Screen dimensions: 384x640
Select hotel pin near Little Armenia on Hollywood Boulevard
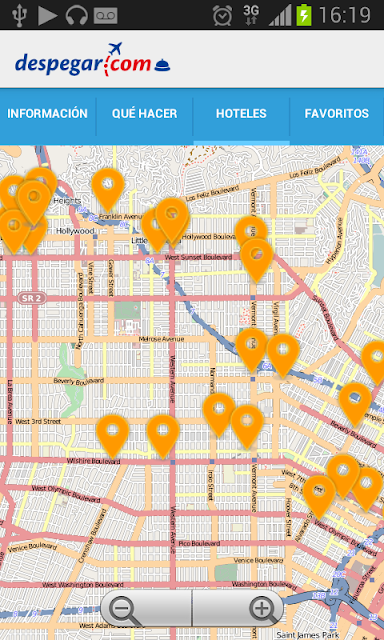[x=172, y=220]
